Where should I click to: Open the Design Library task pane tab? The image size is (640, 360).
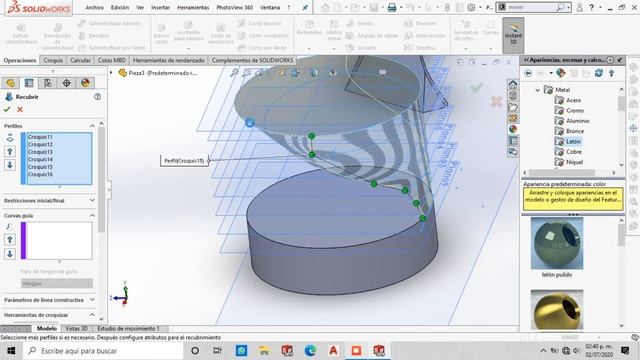pyautogui.click(x=513, y=96)
